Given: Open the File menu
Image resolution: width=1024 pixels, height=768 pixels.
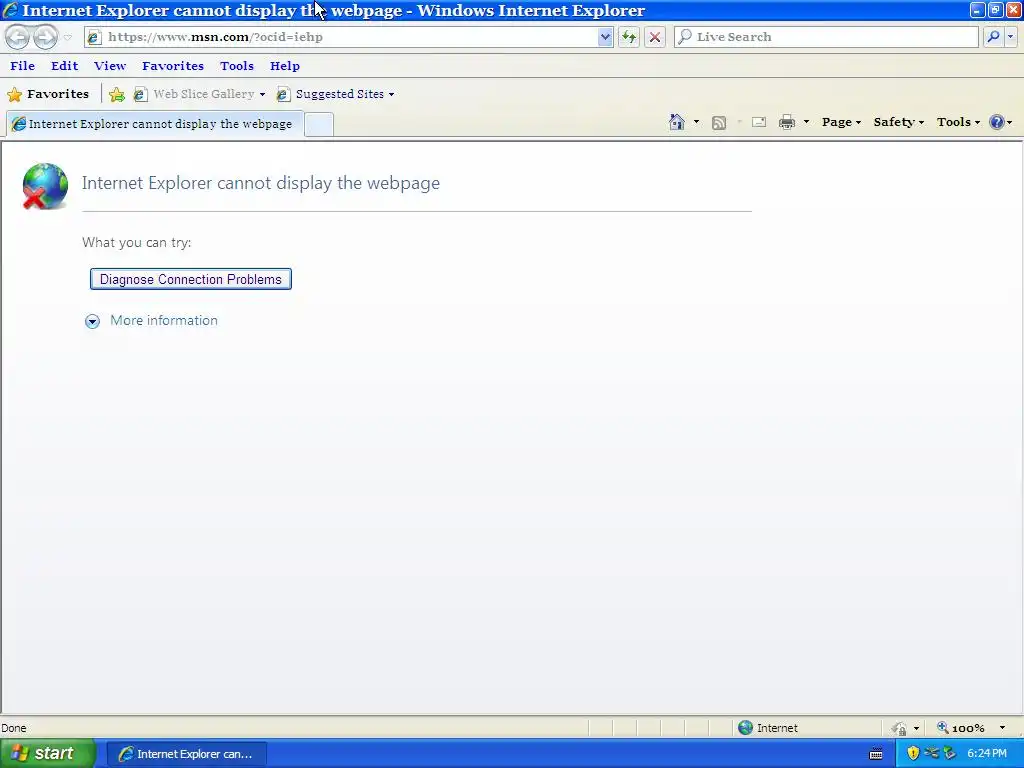Looking at the screenshot, I should [x=22, y=66].
